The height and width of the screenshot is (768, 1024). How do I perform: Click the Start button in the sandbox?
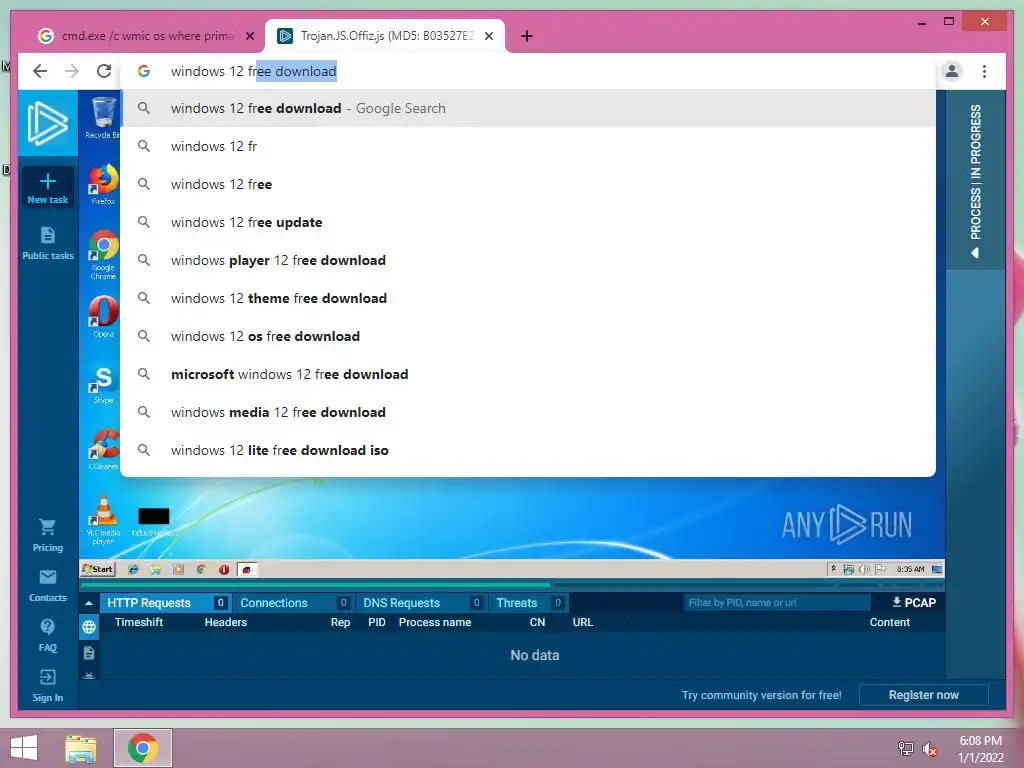[x=97, y=569]
